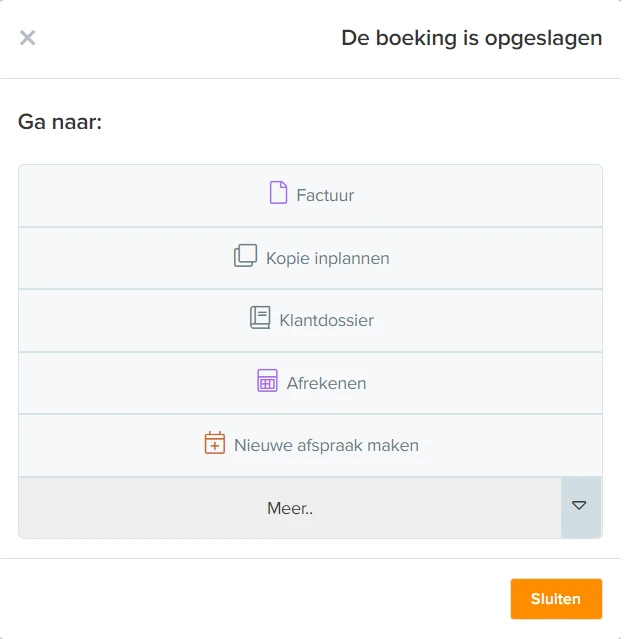Choose Afrekenen from the list
The width and height of the screenshot is (627, 639).
pos(310,383)
